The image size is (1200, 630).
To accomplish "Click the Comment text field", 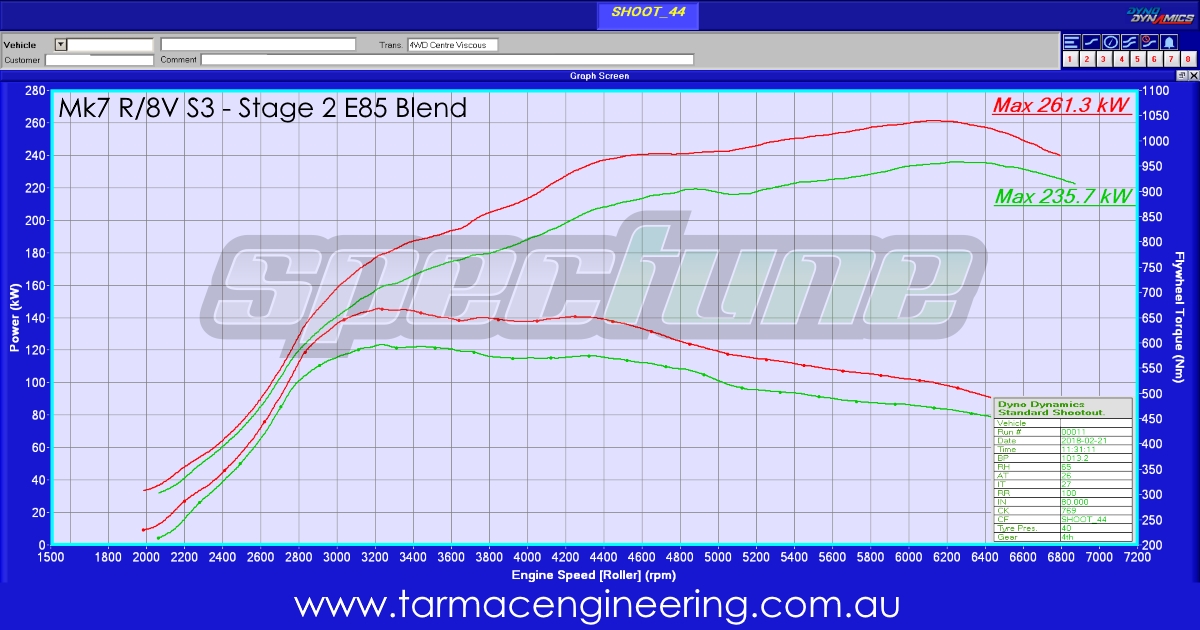I will tap(447, 60).
